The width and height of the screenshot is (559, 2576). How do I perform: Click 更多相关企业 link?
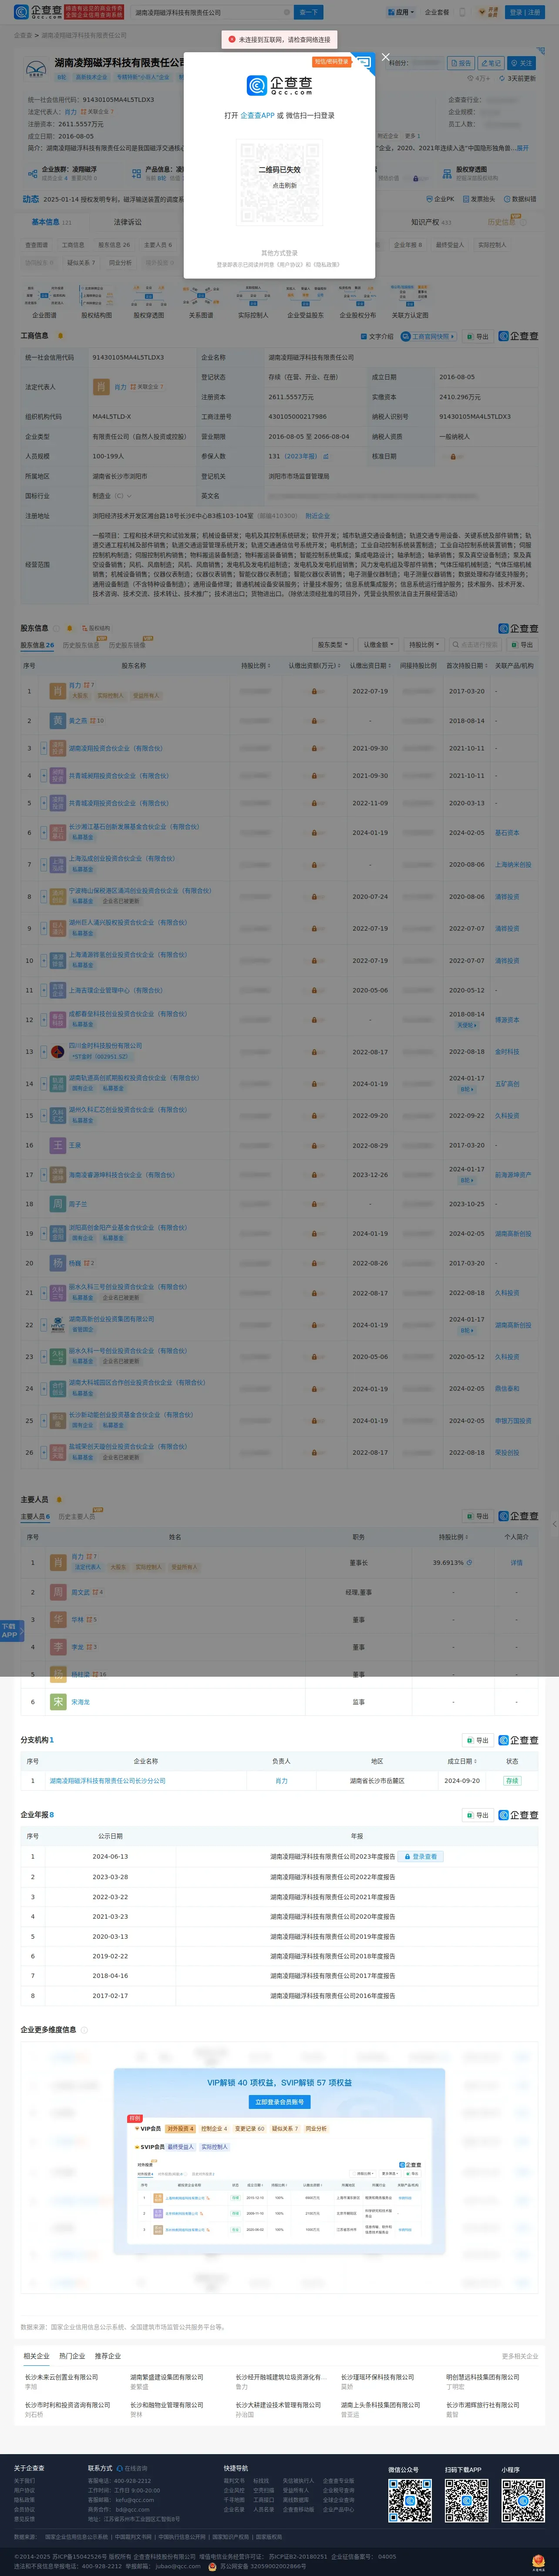point(519,2357)
